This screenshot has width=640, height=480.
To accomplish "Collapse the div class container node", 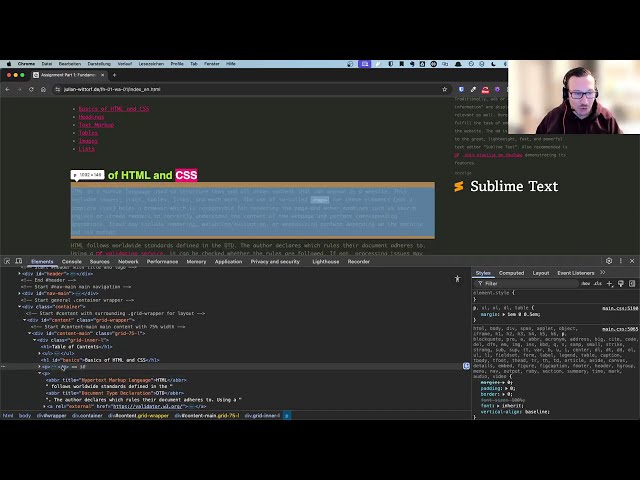I will [x=20, y=307].
